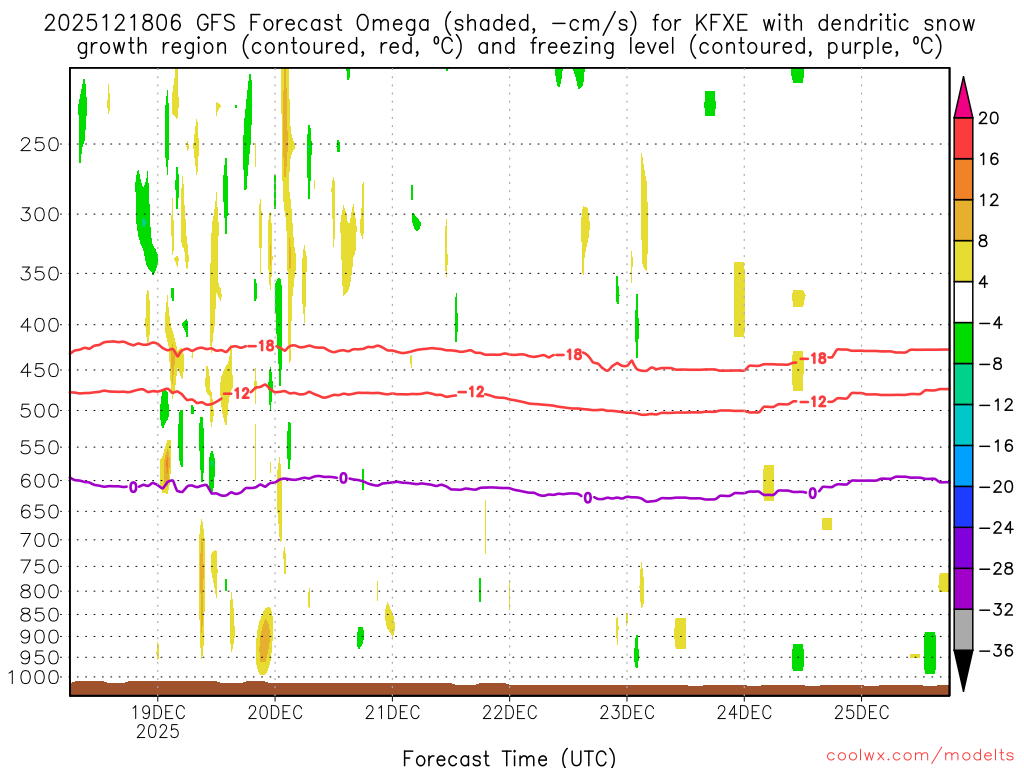
Task: Choose the yellow swatch between 4 and 8
Action: [963, 261]
